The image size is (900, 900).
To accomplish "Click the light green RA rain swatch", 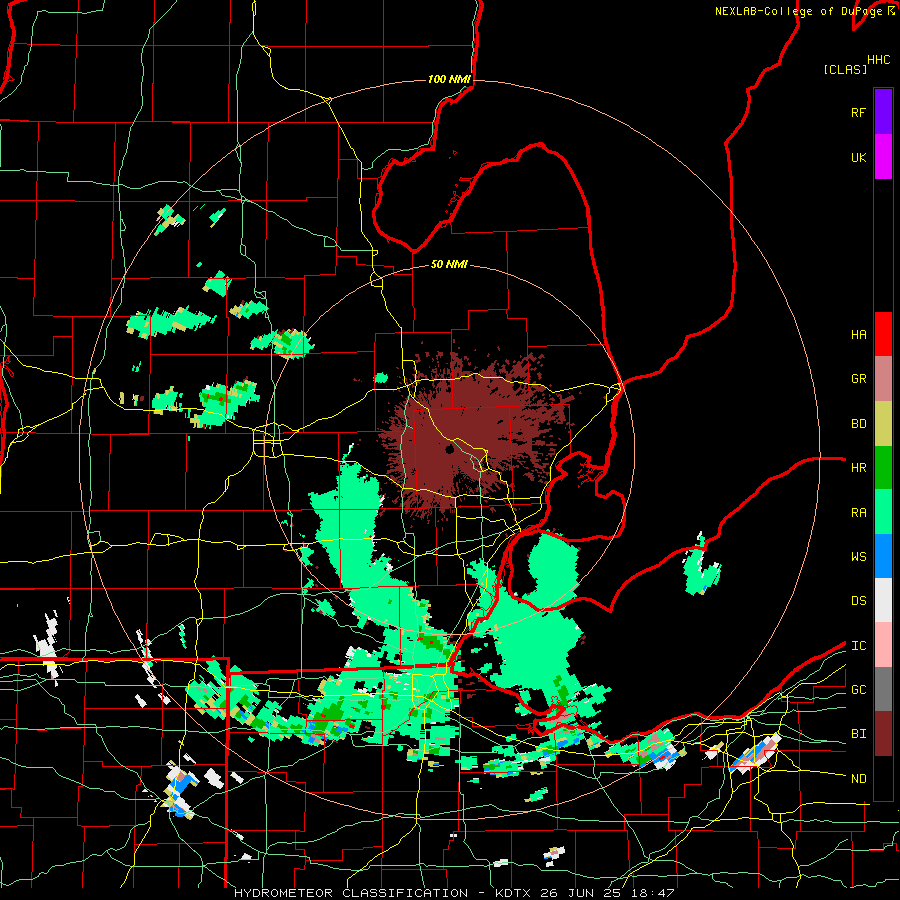I will pyautogui.click(x=883, y=512).
